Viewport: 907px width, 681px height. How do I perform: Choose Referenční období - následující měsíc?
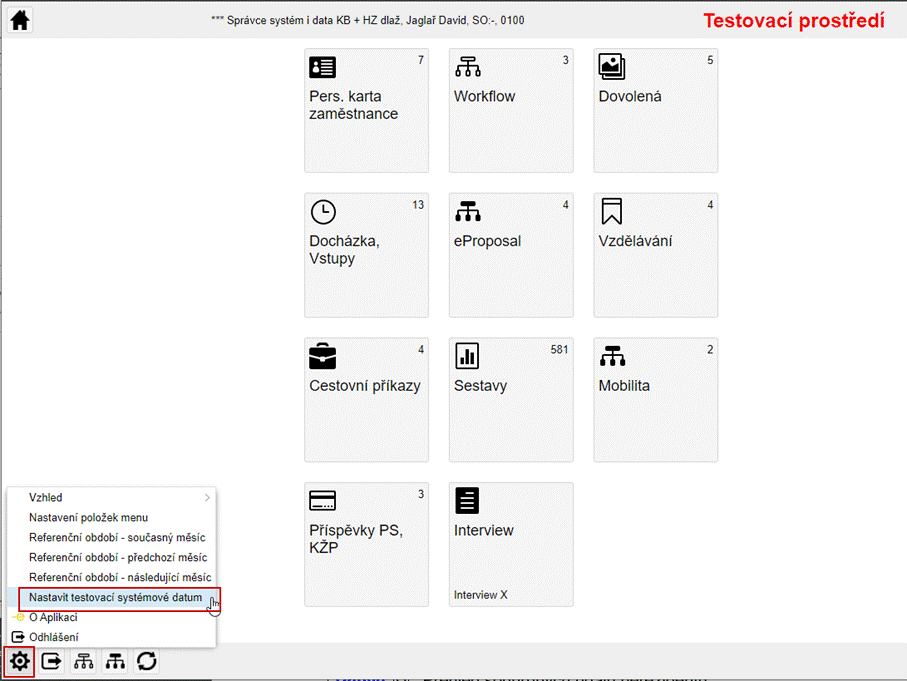pos(120,577)
